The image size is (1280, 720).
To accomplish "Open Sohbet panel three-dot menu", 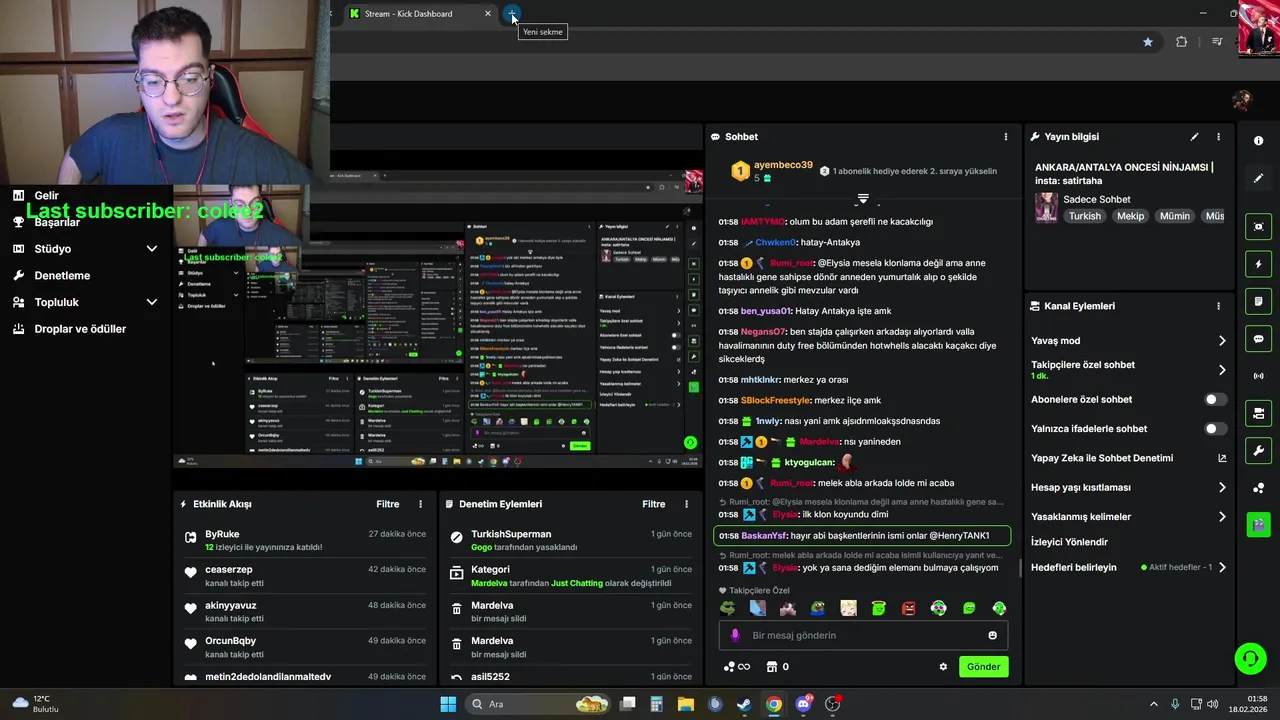I will [x=1006, y=137].
